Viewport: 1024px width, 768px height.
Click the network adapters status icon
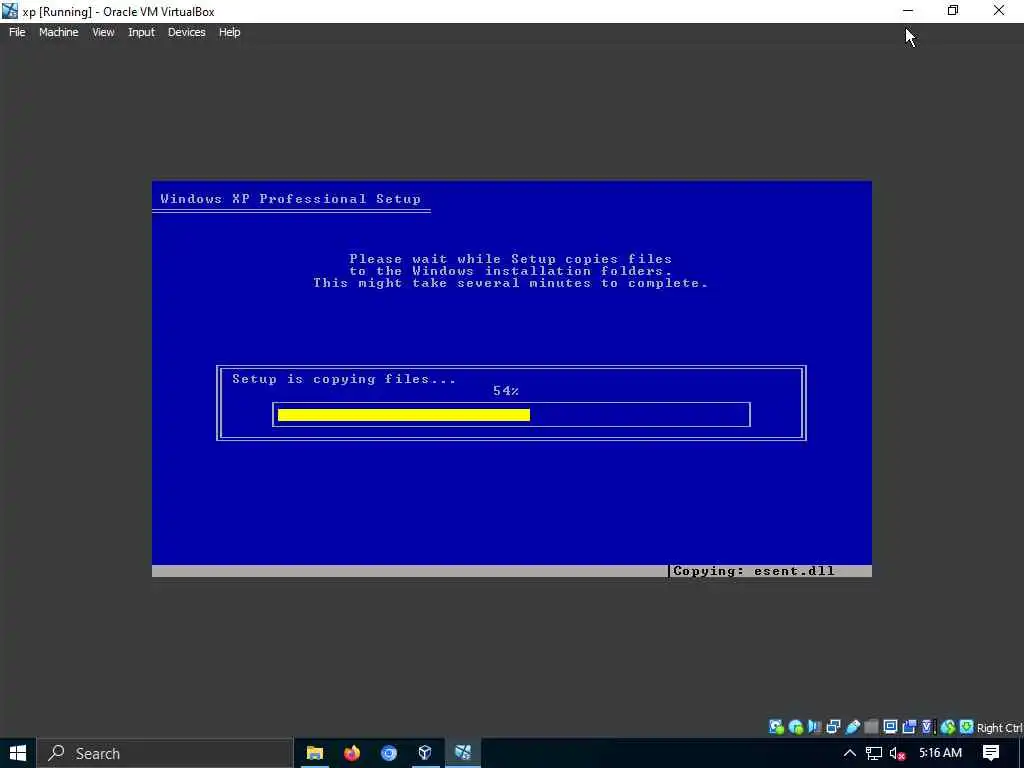coord(833,727)
